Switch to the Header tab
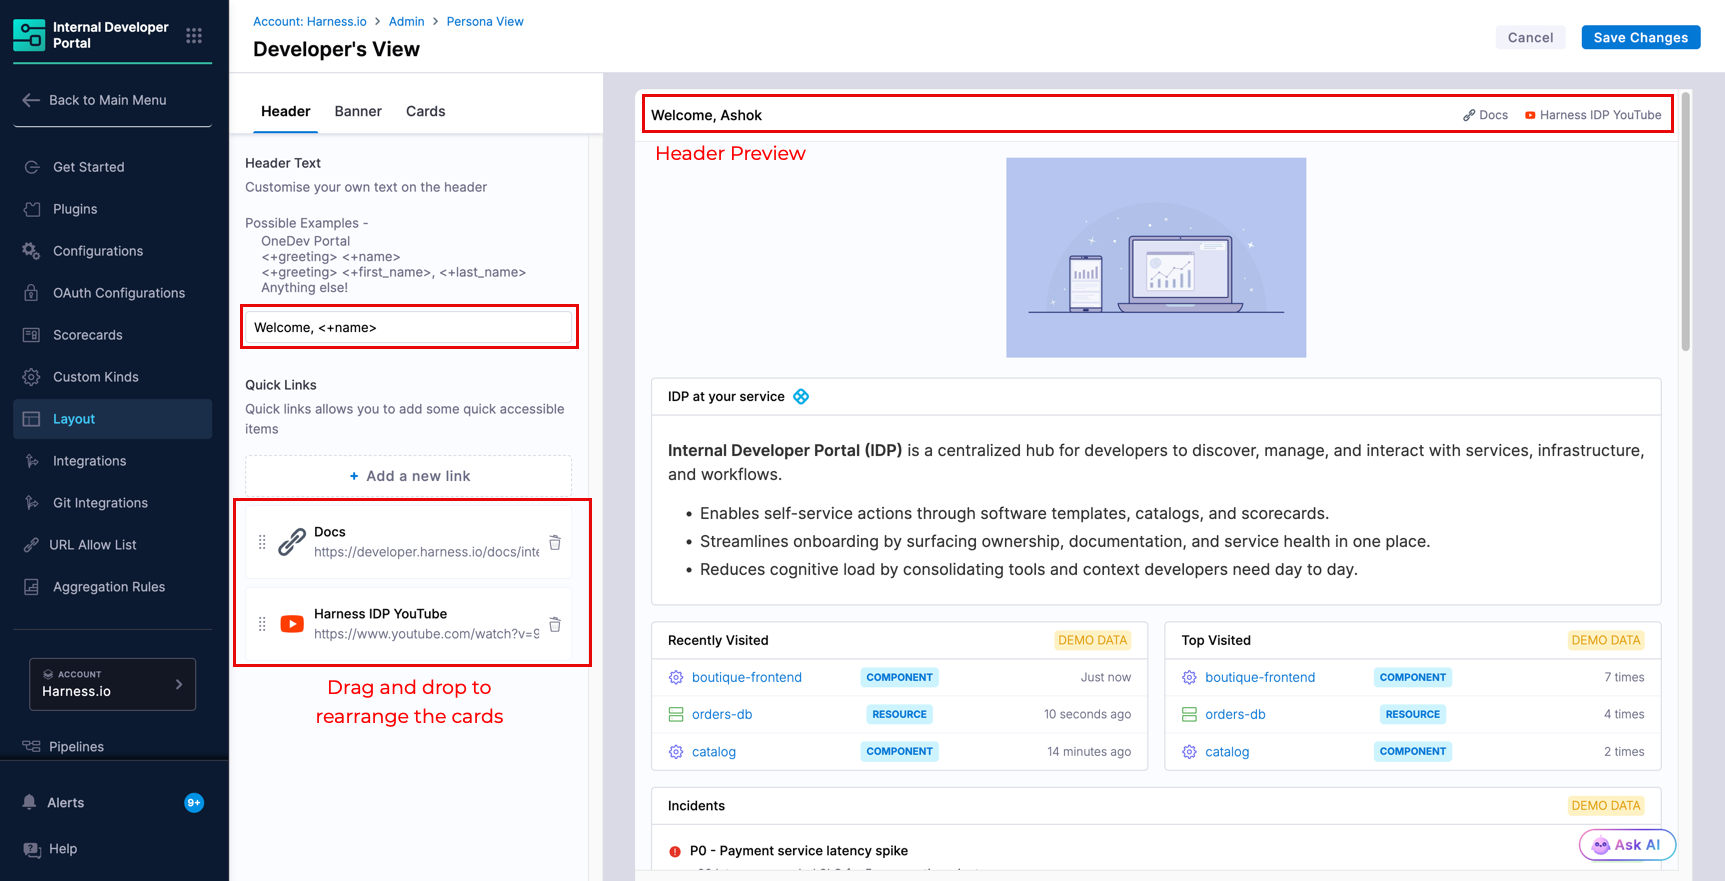Screen dimensions: 1725x881 (x=286, y=111)
